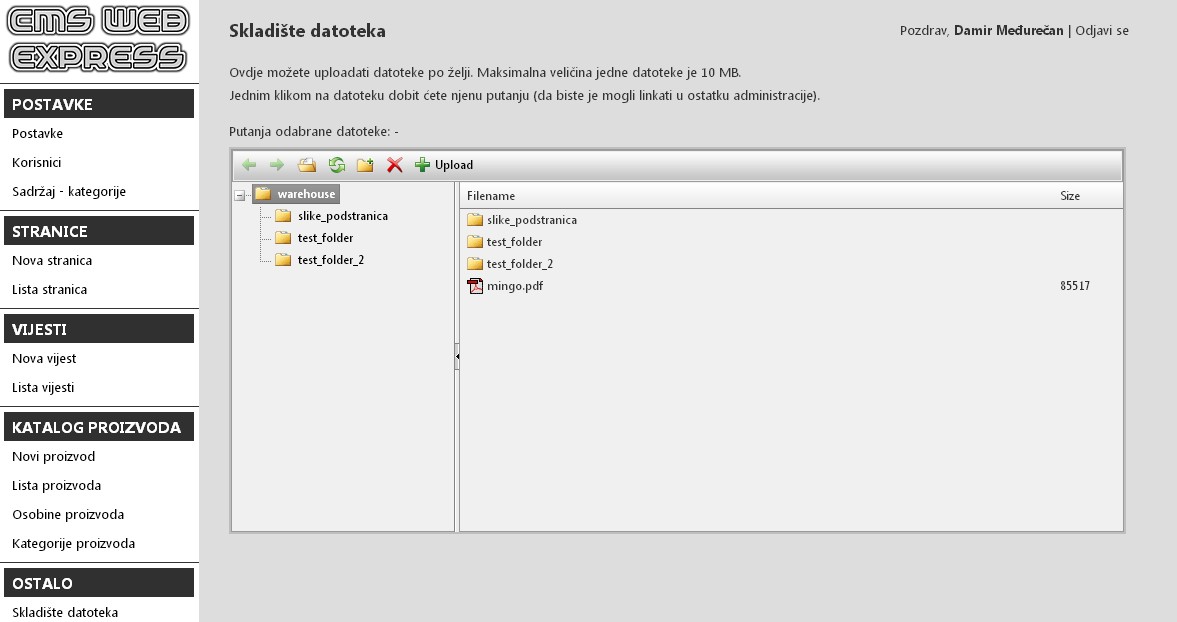Viewport: 1177px width, 622px height.
Task: Click the back navigation arrow in the file toolbar
Action: [249, 164]
